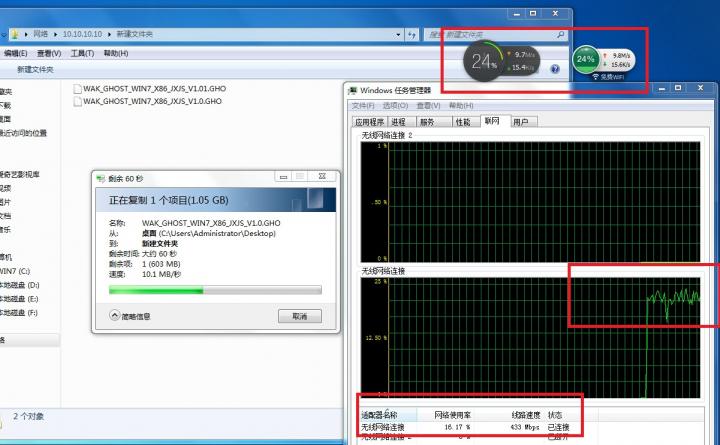Click file icon of V1.0.GHO
720x445 pixels.
pyautogui.click(x=78, y=101)
